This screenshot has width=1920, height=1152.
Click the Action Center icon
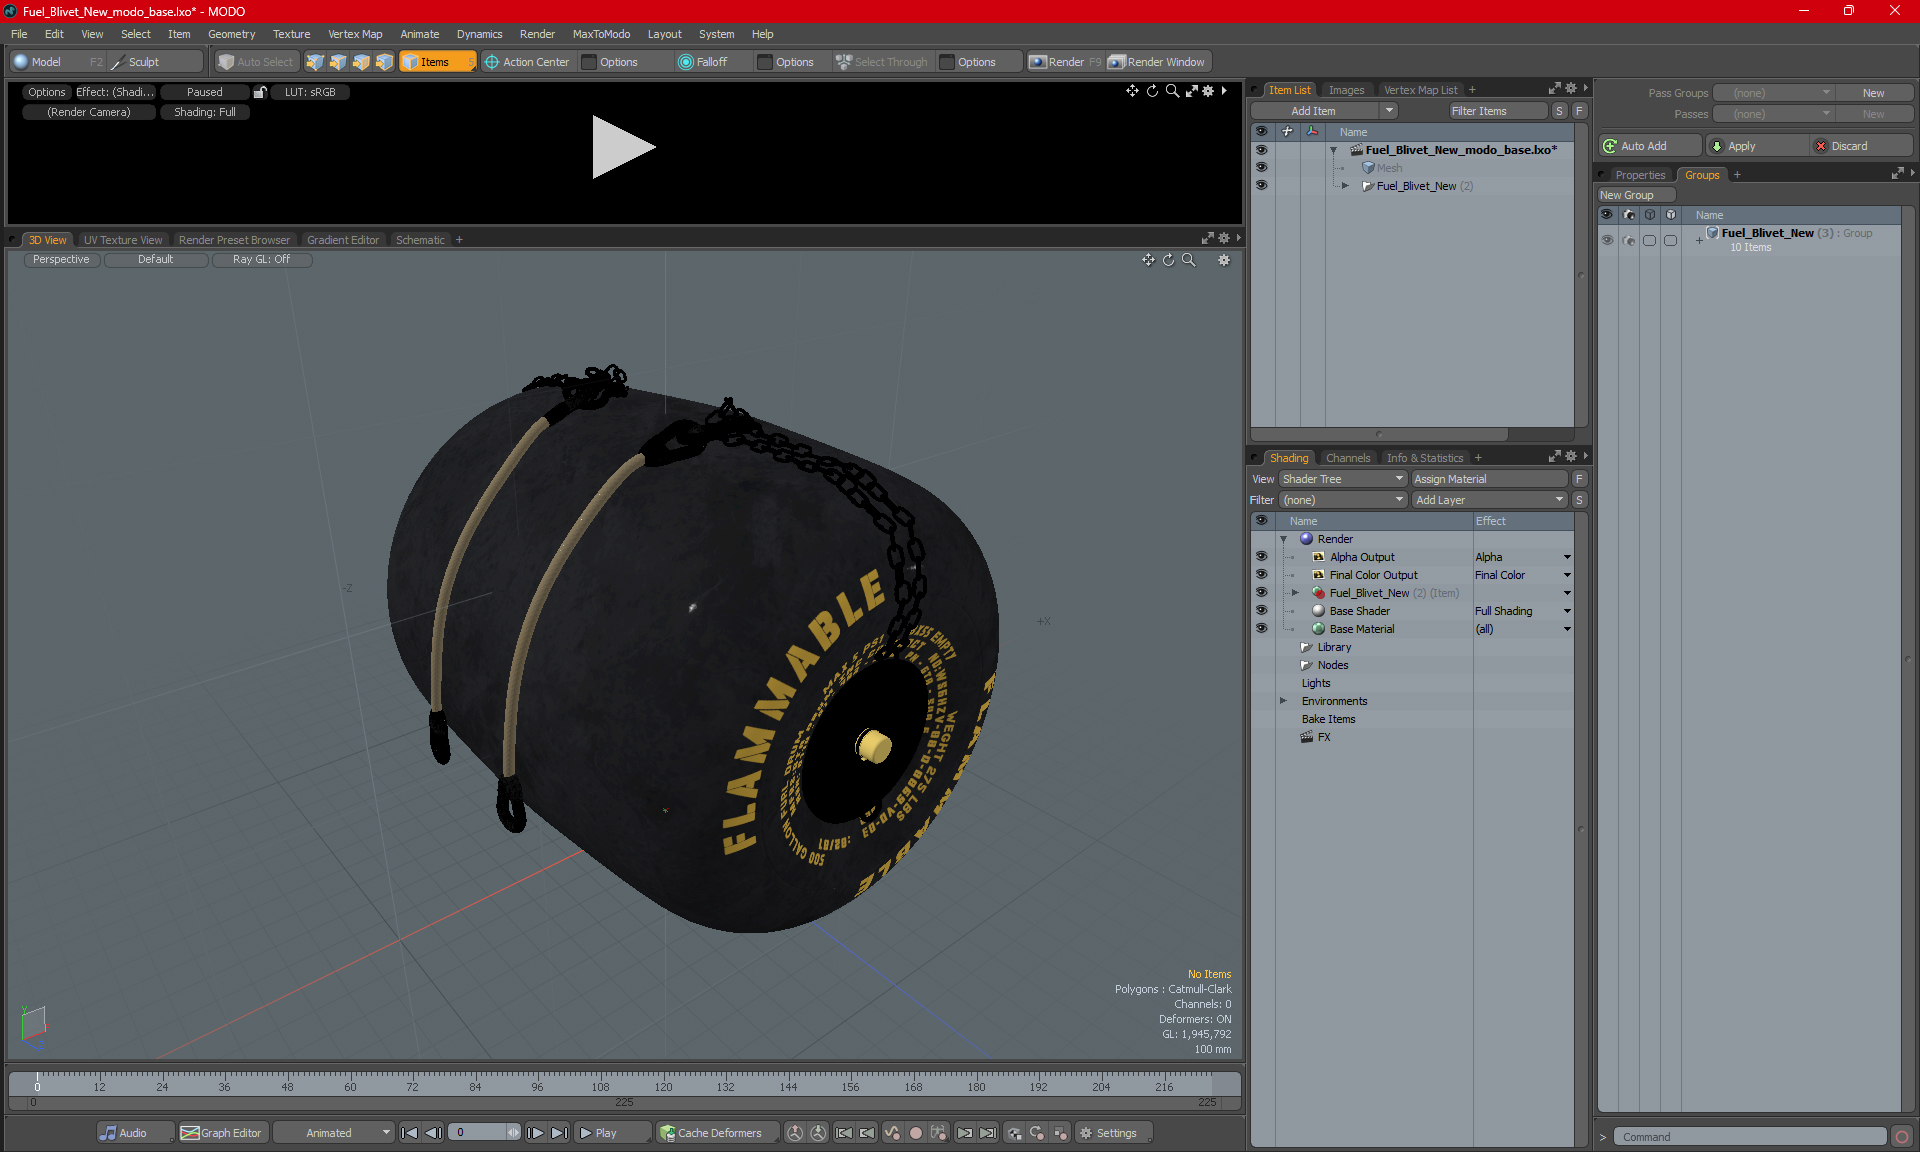point(492,62)
